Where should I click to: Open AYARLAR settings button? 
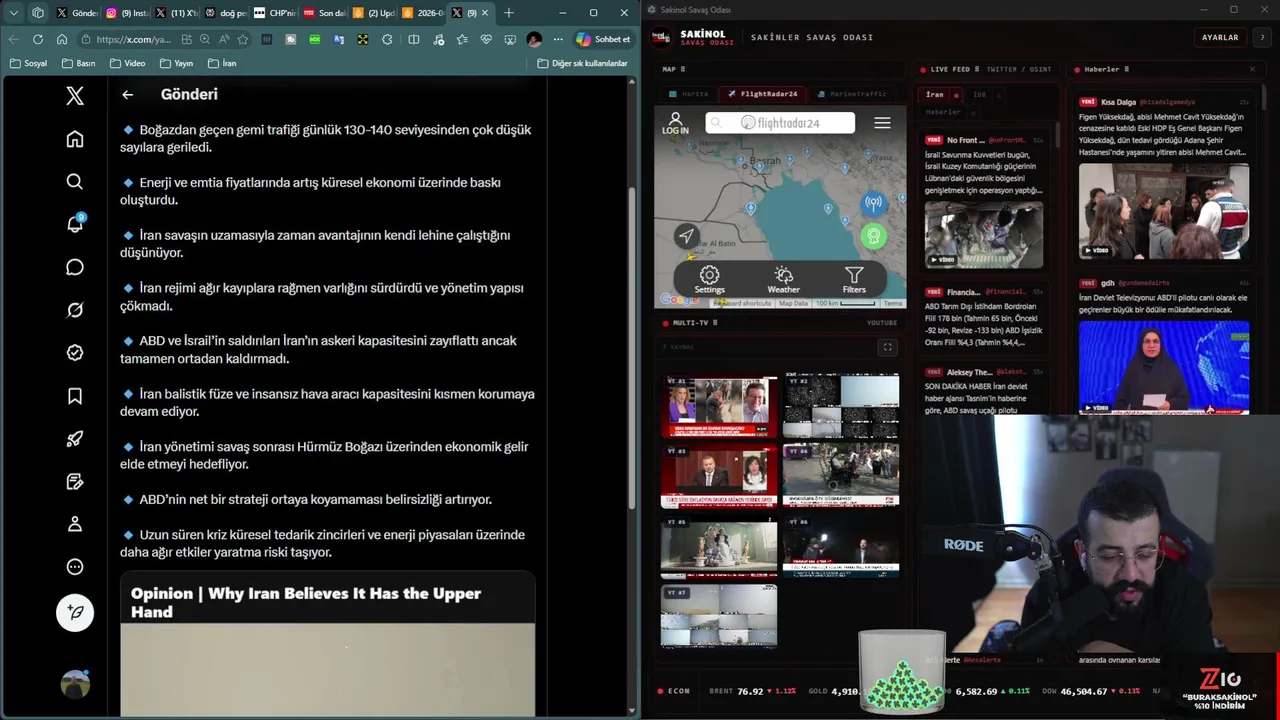(x=1220, y=37)
